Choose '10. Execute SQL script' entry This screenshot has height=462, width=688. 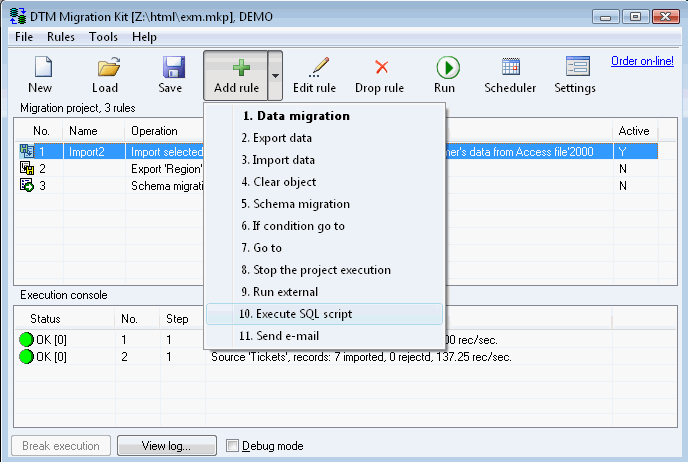[x=324, y=314]
